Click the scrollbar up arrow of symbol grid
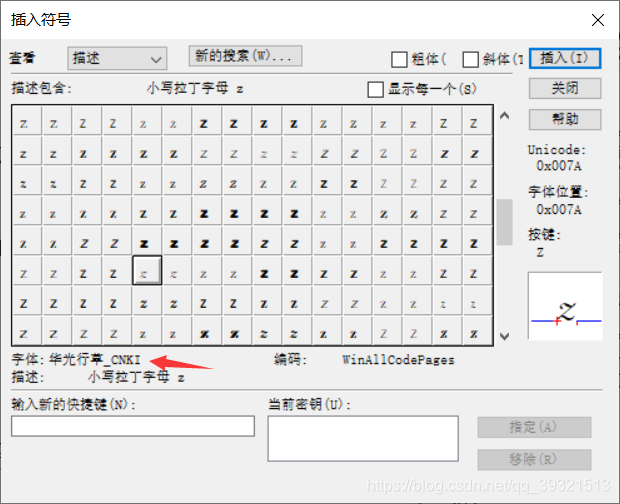Image resolution: width=620 pixels, height=504 pixels. click(x=504, y=116)
